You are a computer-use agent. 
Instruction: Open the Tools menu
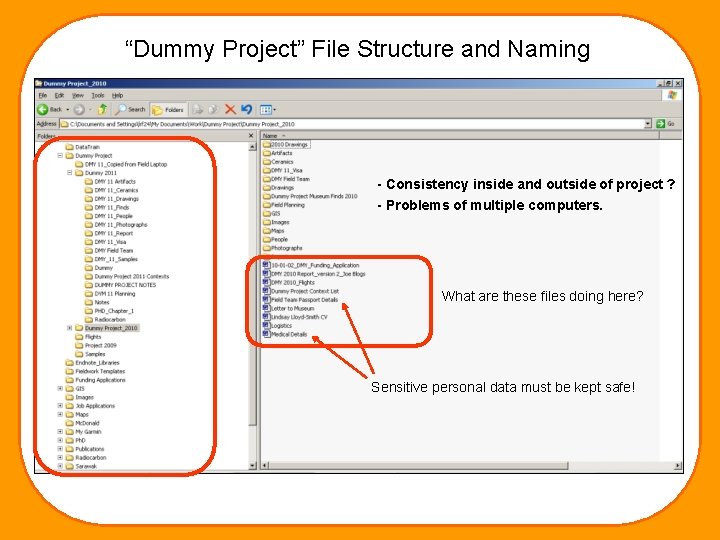click(x=98, y=96)
